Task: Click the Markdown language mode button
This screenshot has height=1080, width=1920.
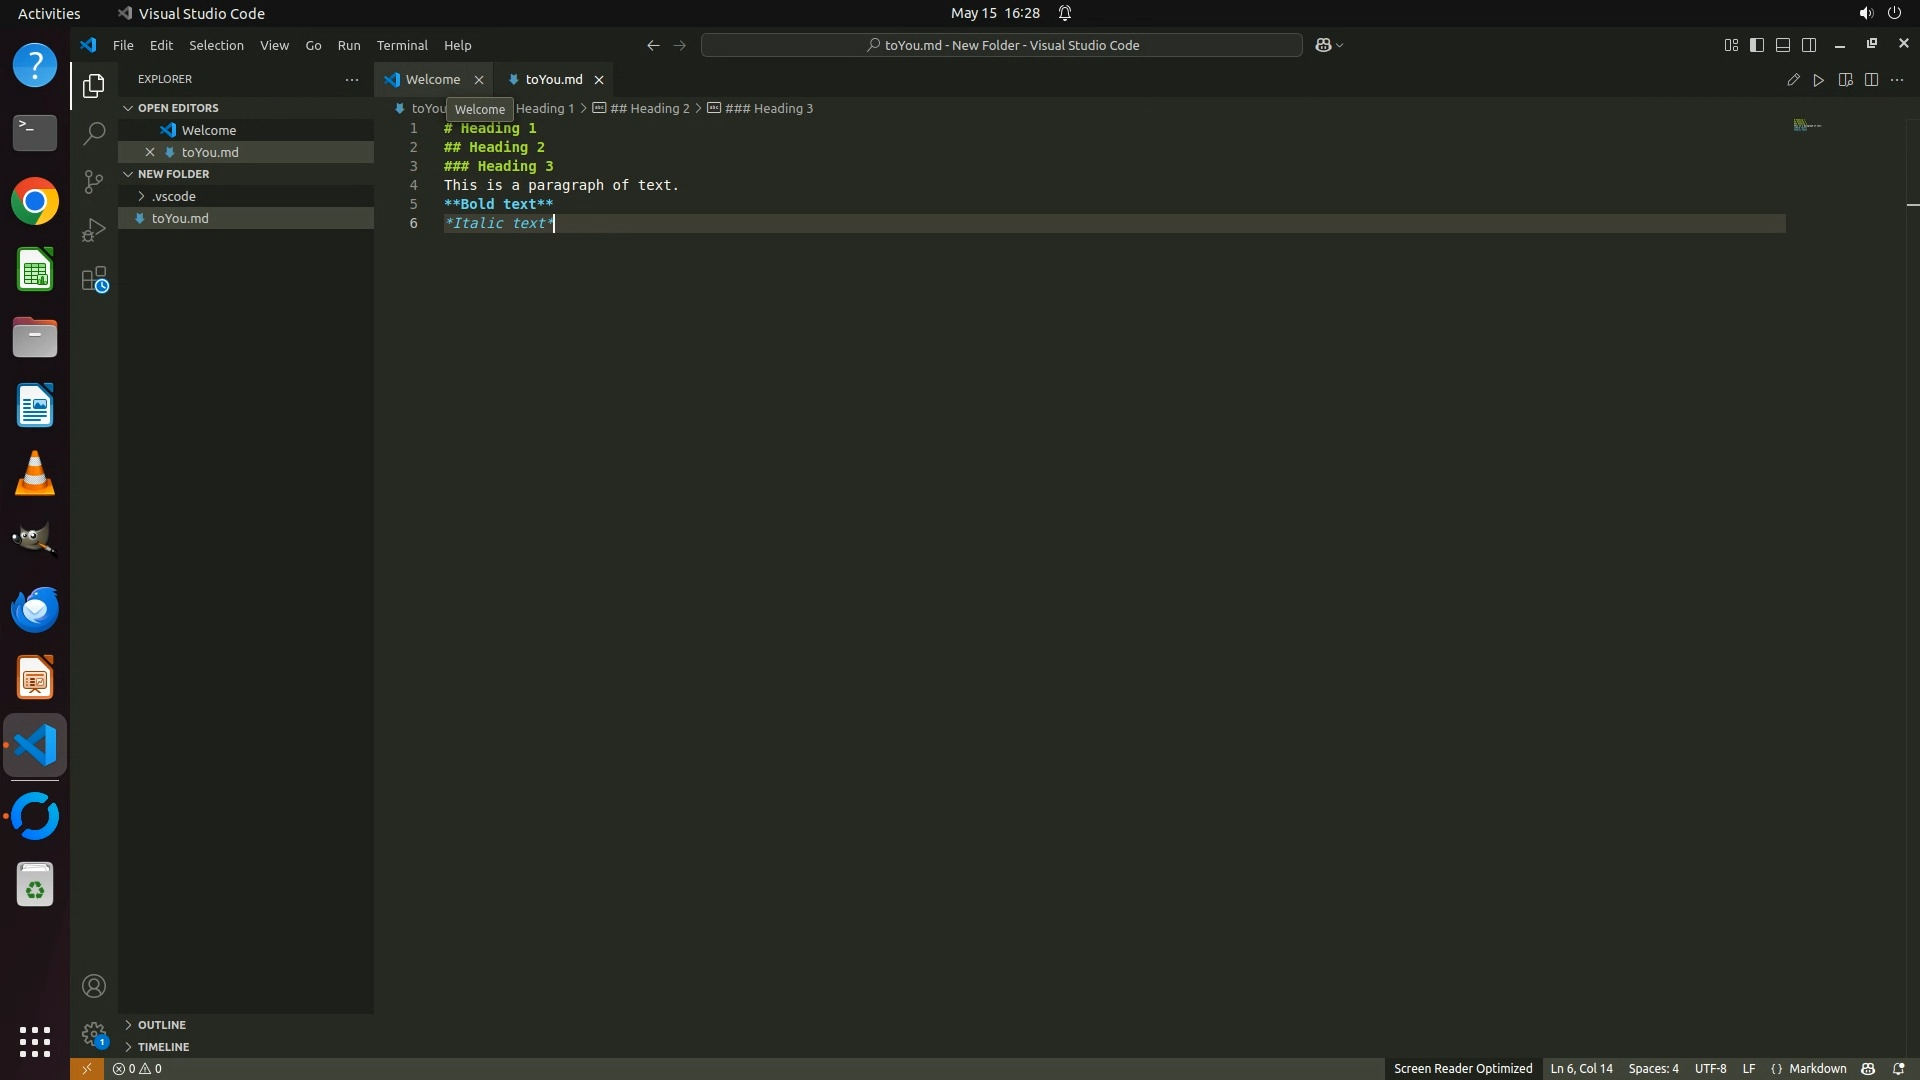Action: (x=1816, y=1068)
